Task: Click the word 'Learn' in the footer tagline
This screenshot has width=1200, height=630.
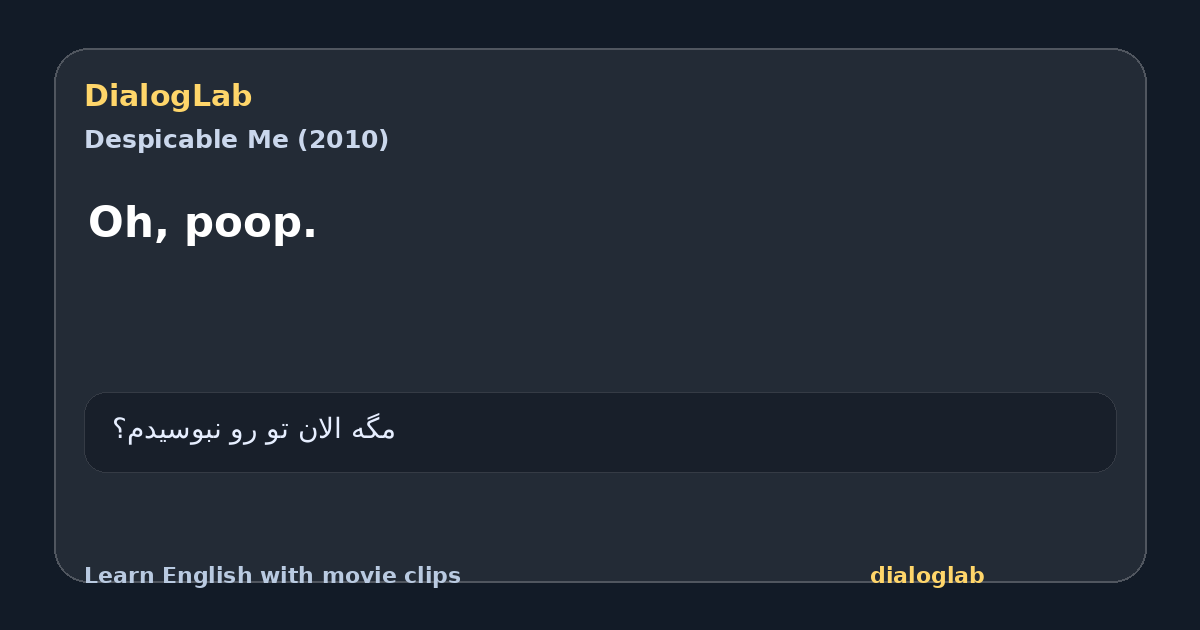Action: (120, 576)
